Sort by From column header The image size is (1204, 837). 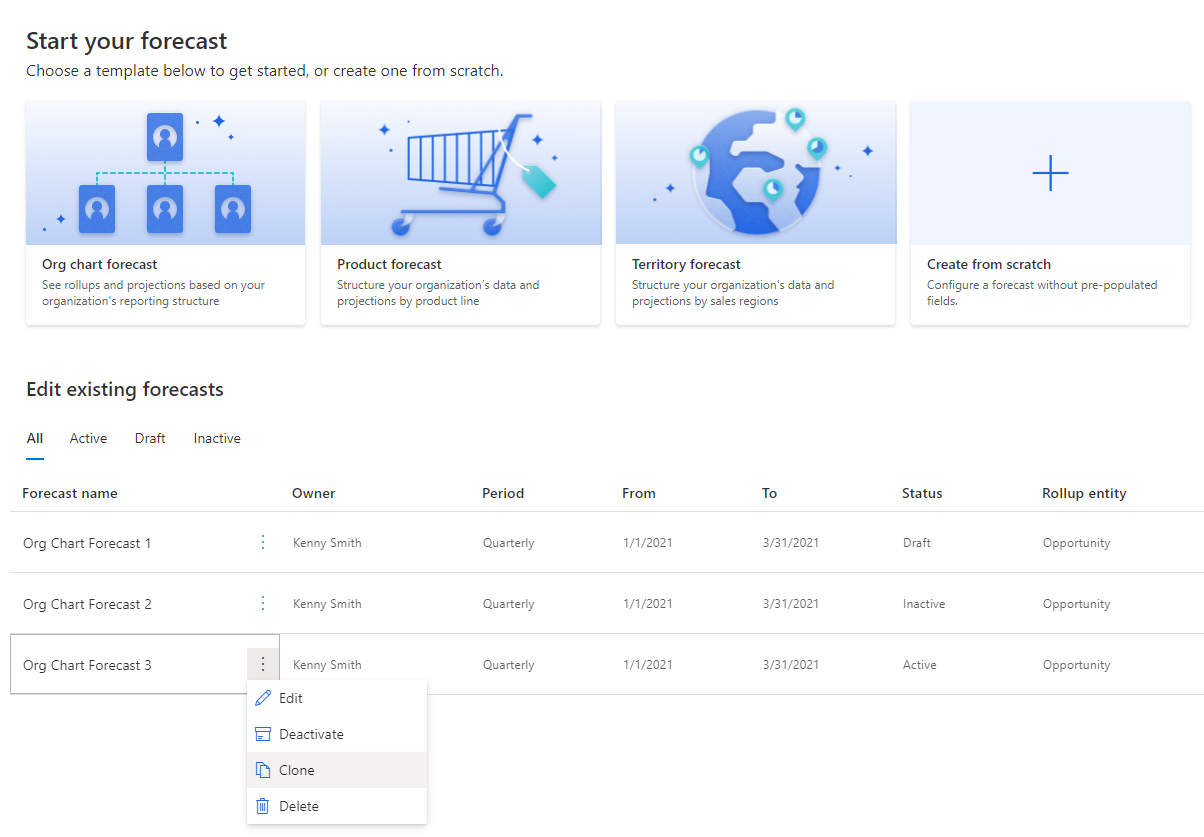639,493
